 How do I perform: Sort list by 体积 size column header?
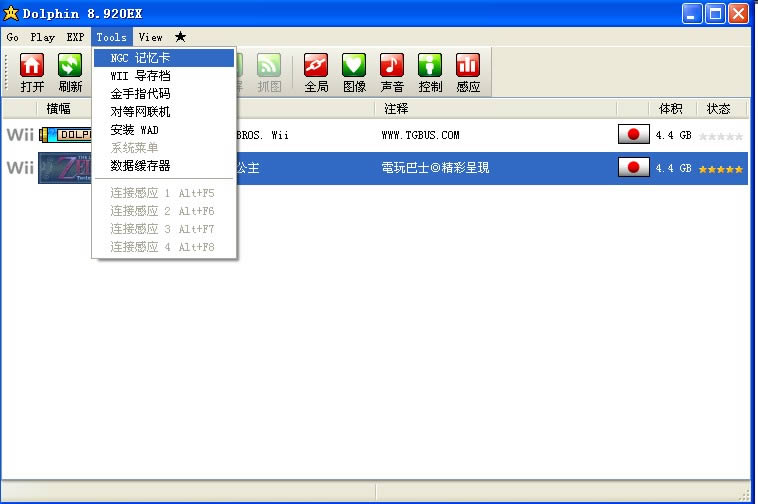pyautogui.click(x=671, y=109)
